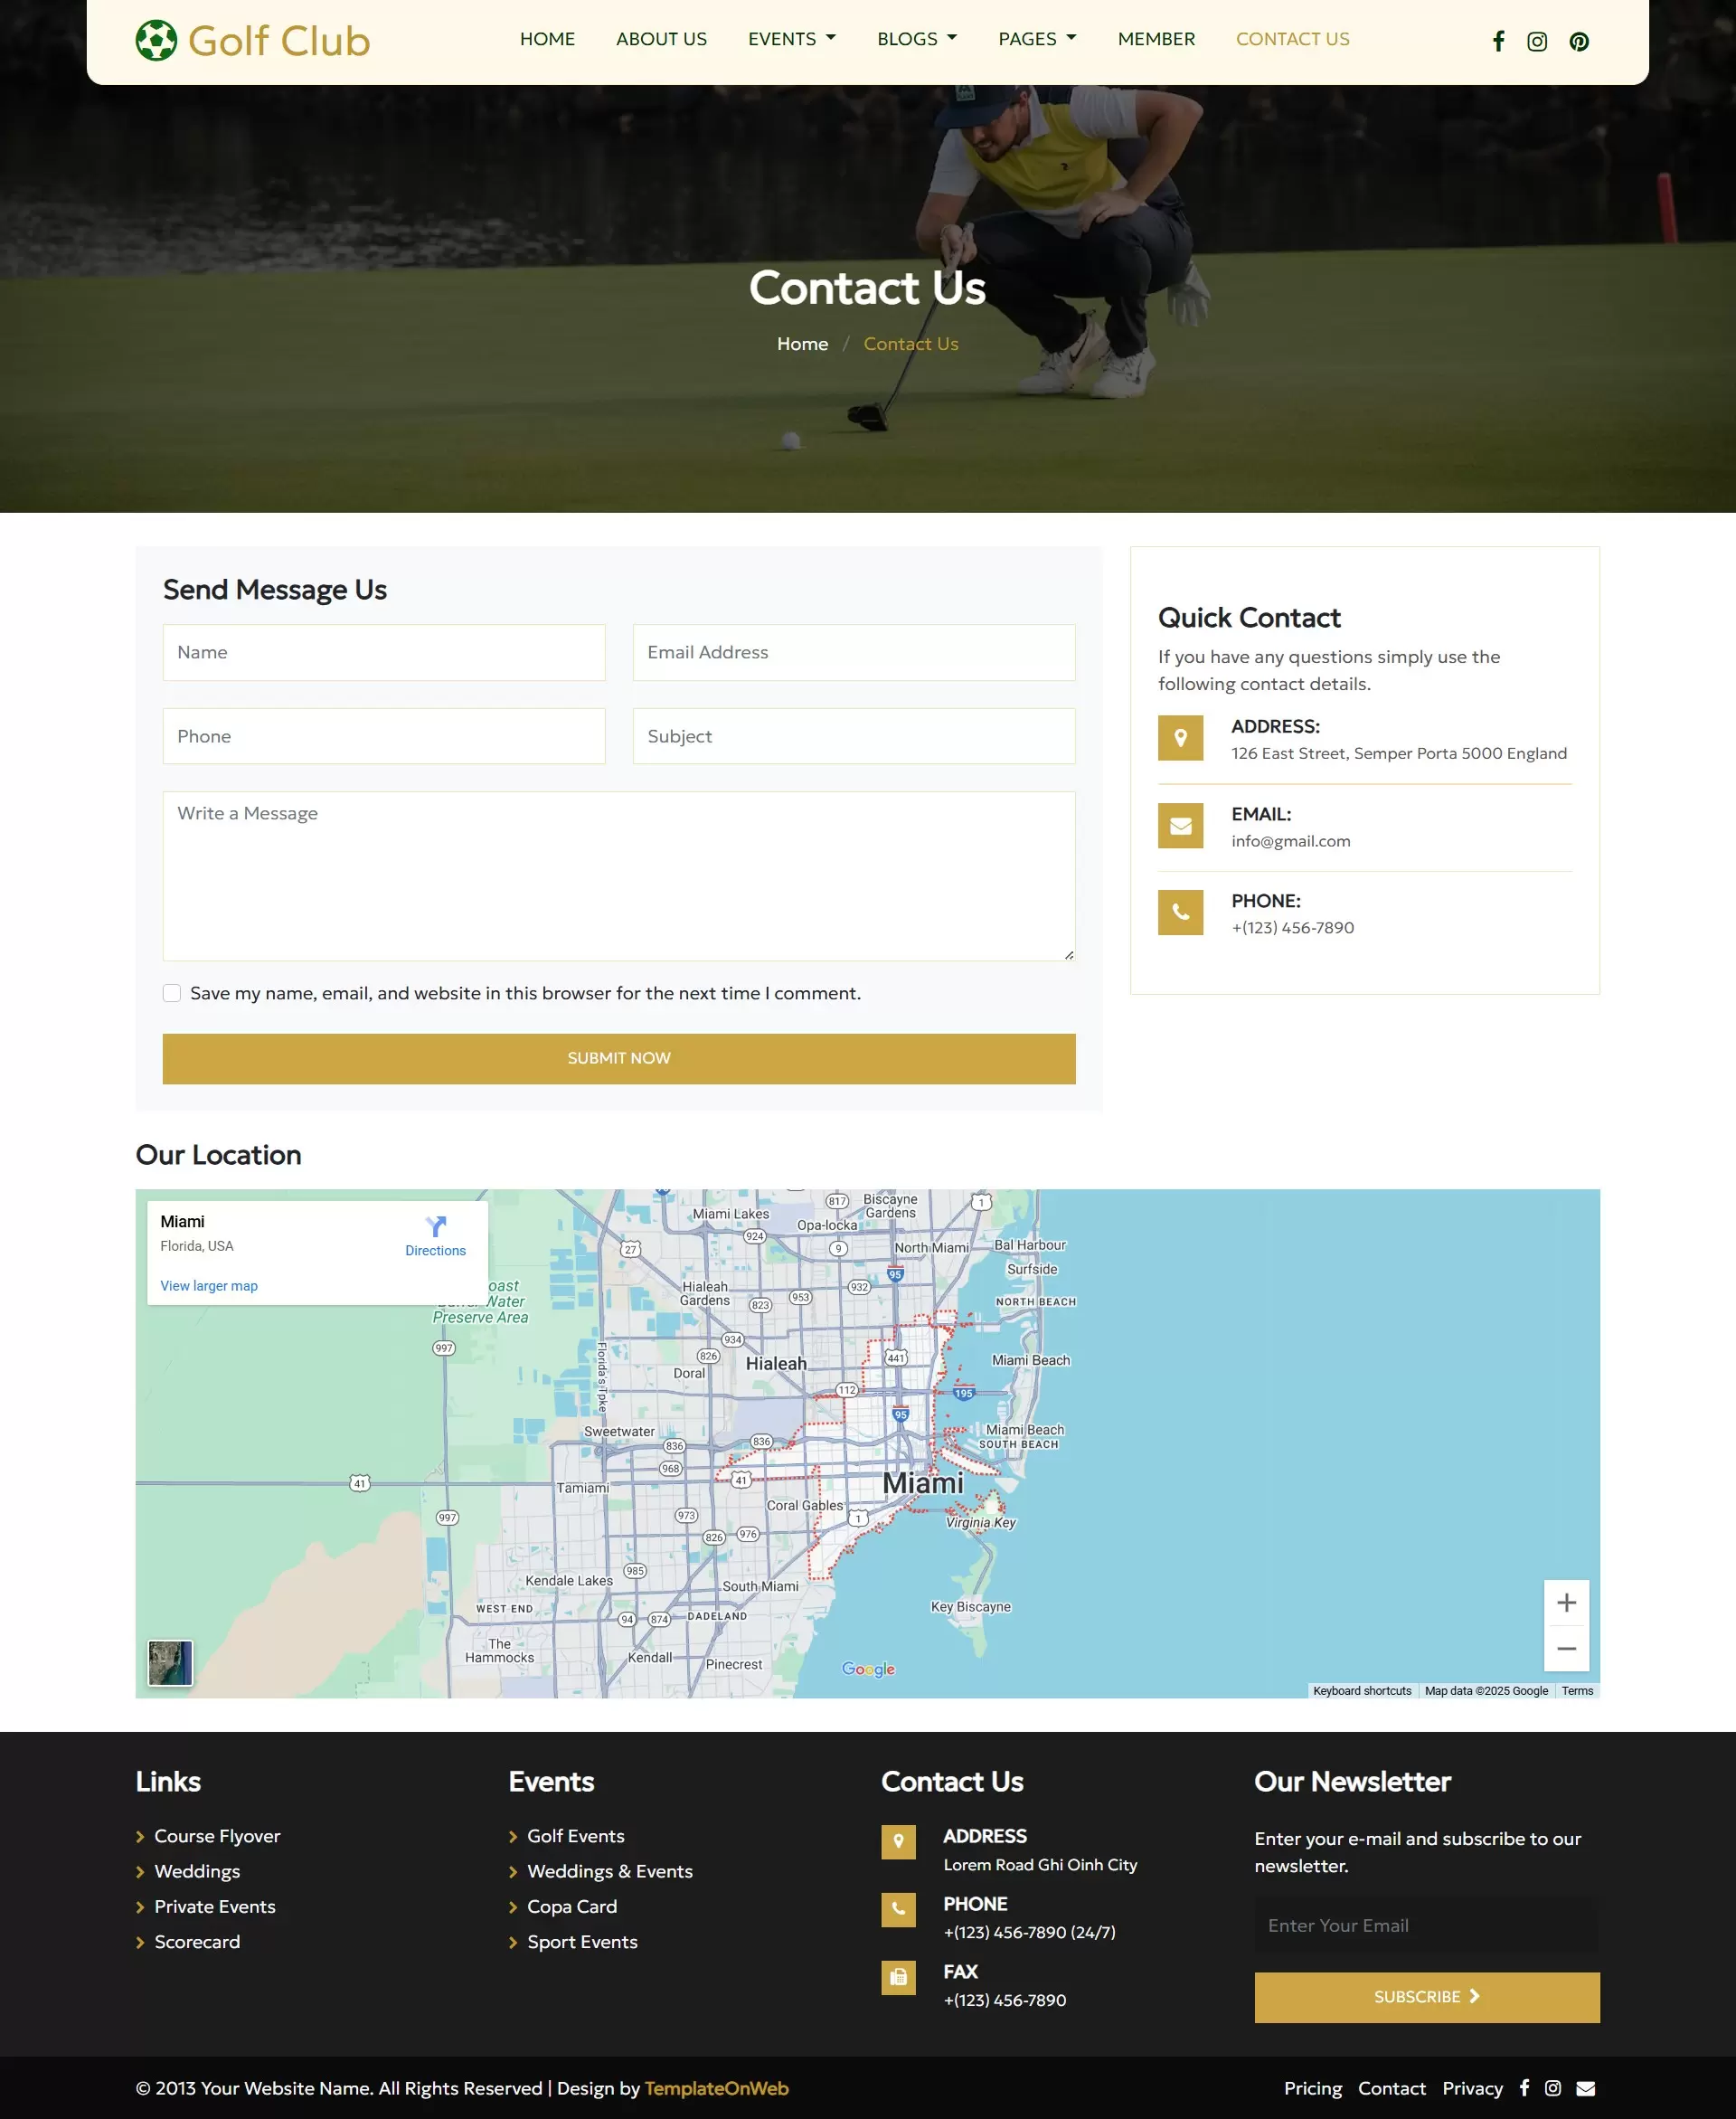Open the Pinterest icon in the header
Image resolution: width=1736 pixels, height=2119 pixels.
(1578, 41)
